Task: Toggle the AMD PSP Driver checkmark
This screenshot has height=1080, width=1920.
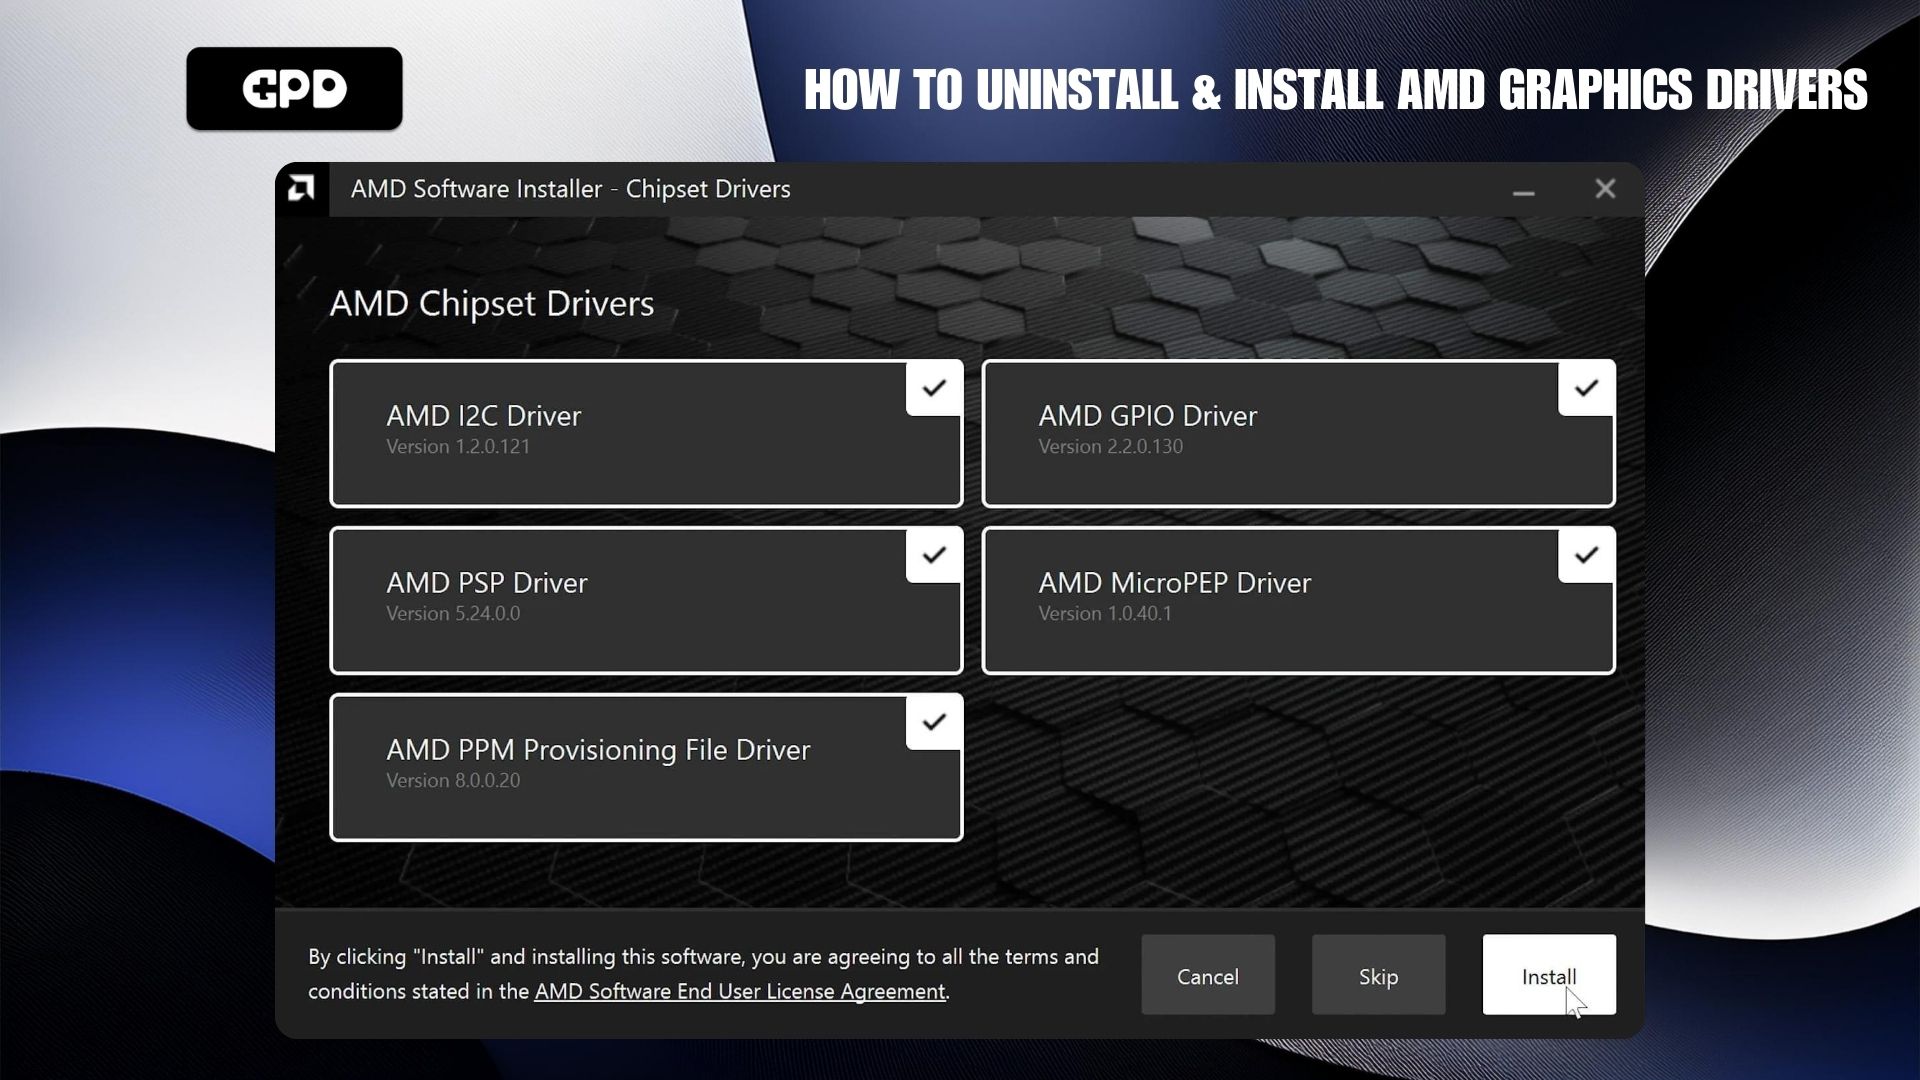Action: pyautogui.click(x=933, y=555)
